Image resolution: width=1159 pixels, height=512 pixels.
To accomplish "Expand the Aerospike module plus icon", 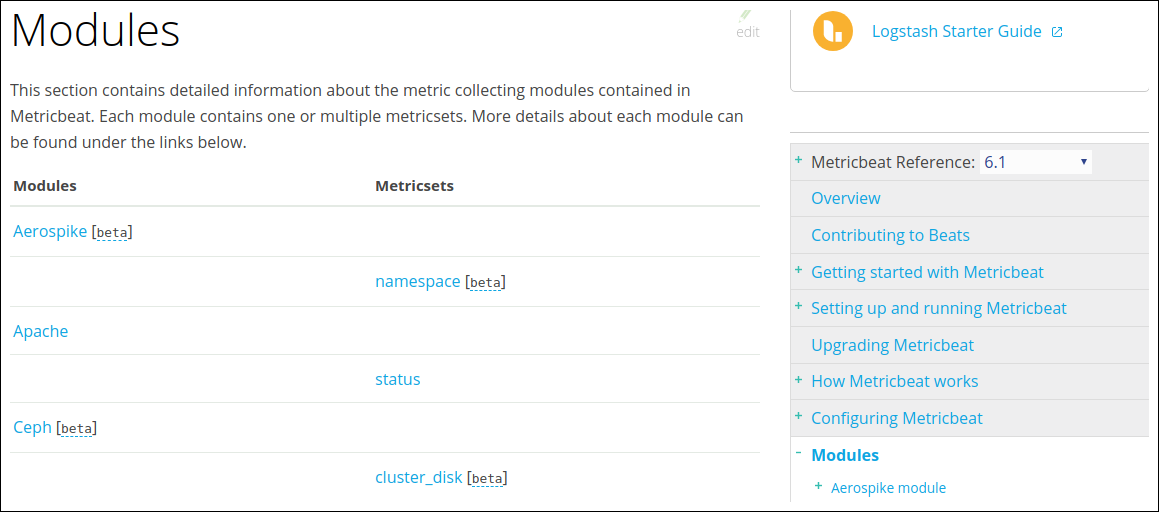I will coord(818,486).
